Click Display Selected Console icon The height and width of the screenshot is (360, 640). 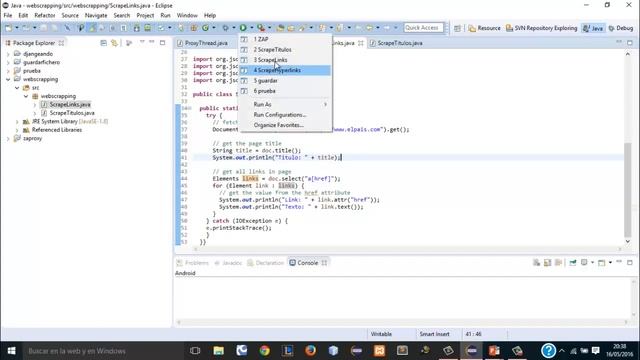click(584, 262)
